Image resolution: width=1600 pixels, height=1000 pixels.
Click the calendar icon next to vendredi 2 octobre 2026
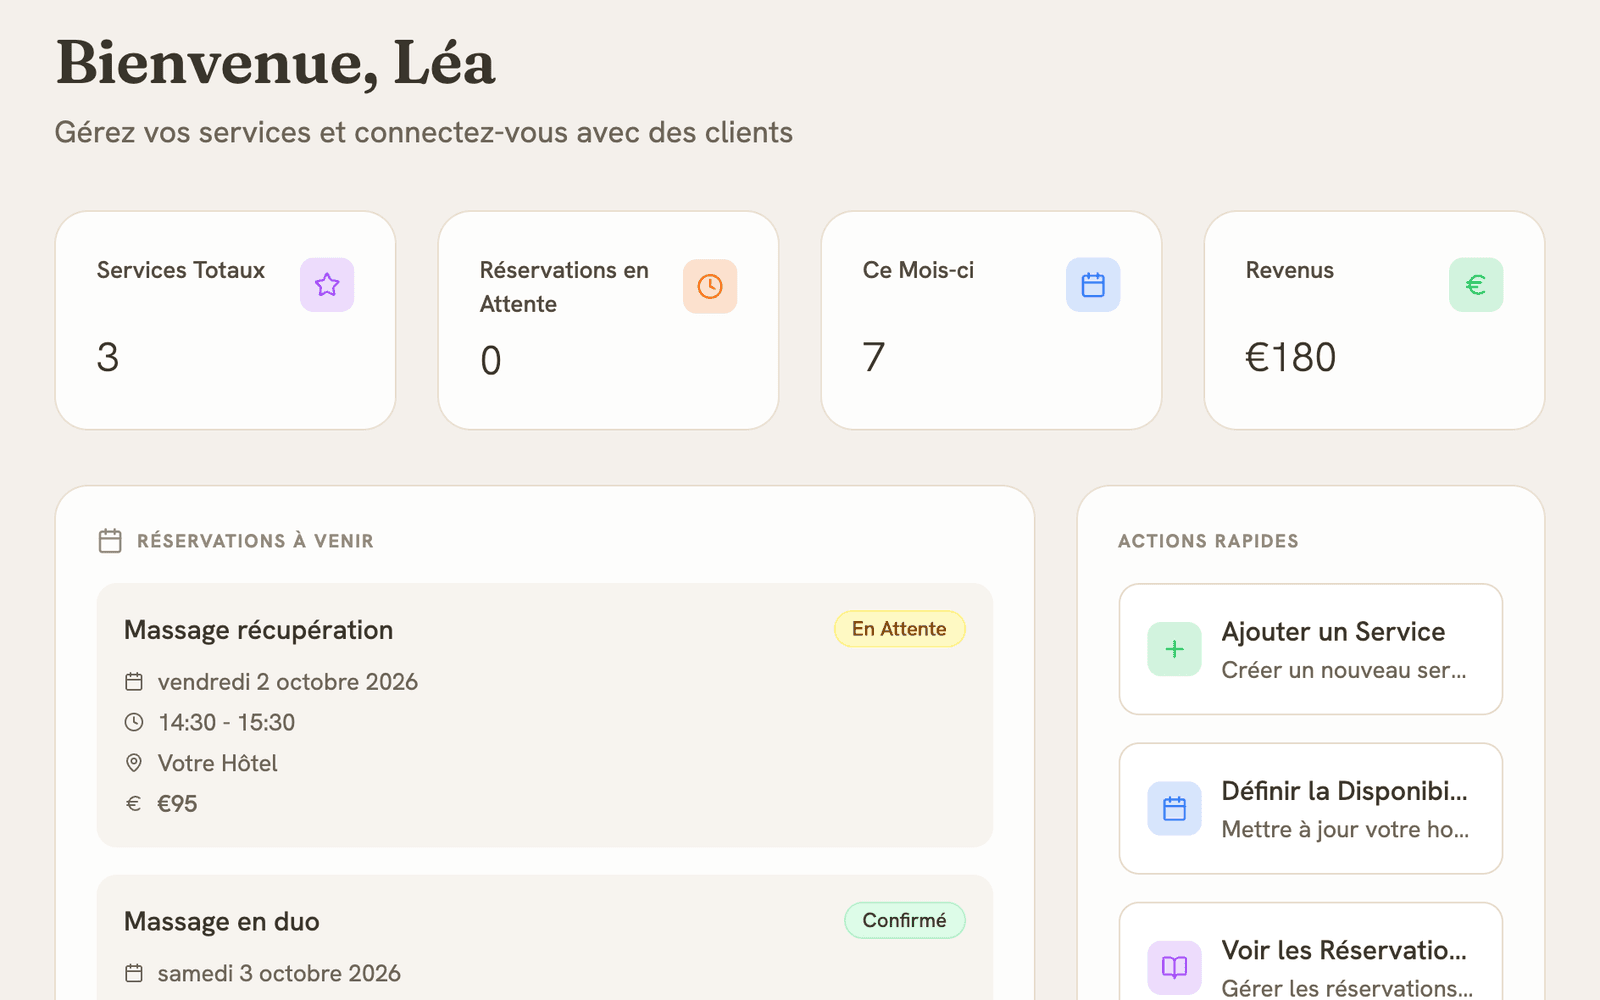pyautogui.click(x=134, y=682)
